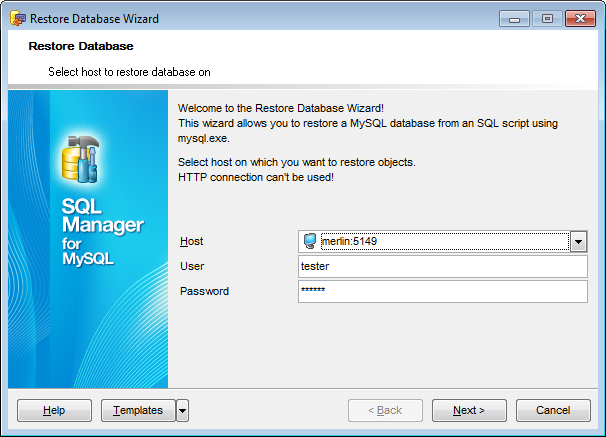Click 'Select host to restore database on' text
Viewport: 606px width, 437px height.
(x=129, y=72)
